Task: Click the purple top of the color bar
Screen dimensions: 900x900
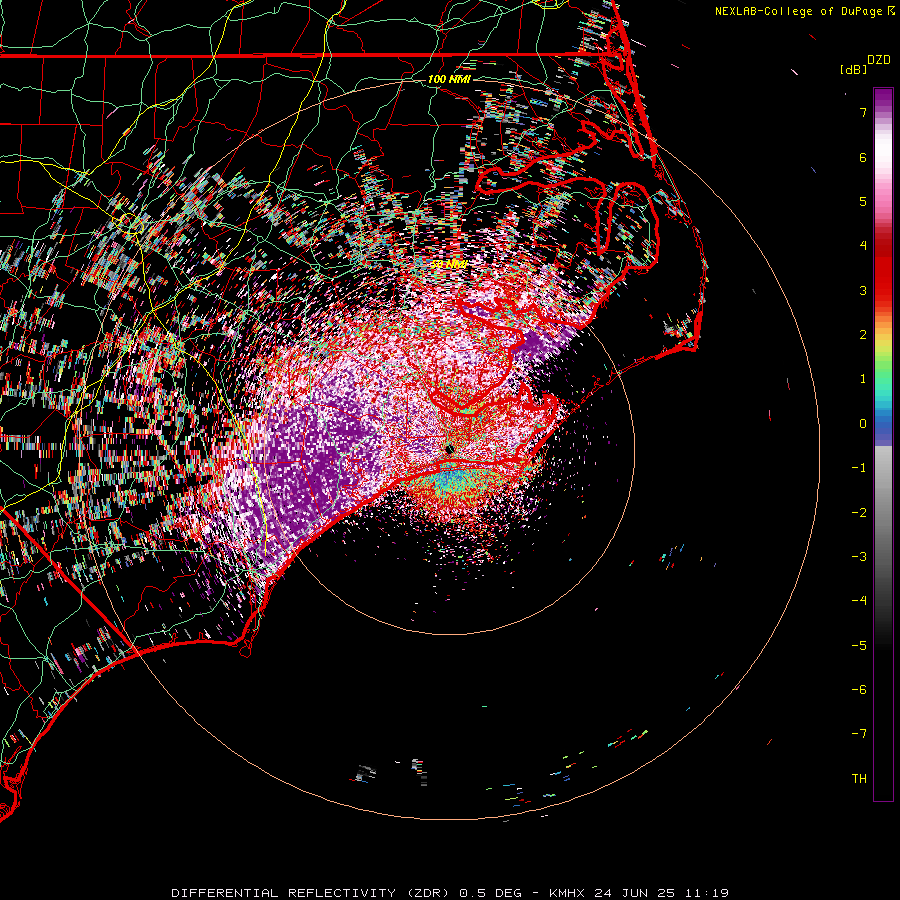Action: tap(883, 98)
